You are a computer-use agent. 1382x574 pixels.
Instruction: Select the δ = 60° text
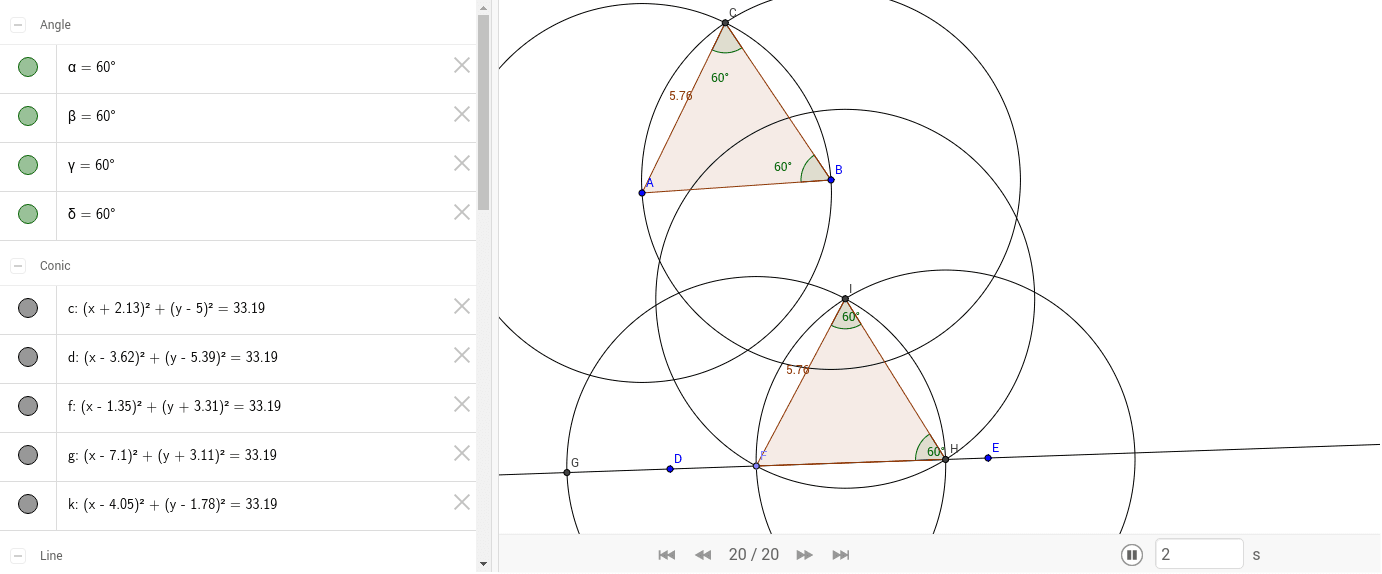pos(92,214)
